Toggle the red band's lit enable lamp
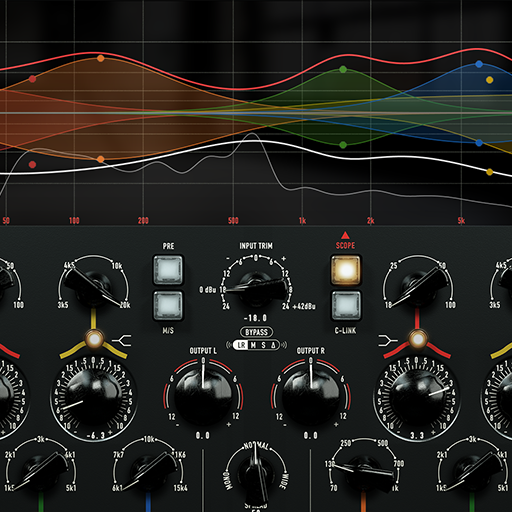 (x=417, y=339)
